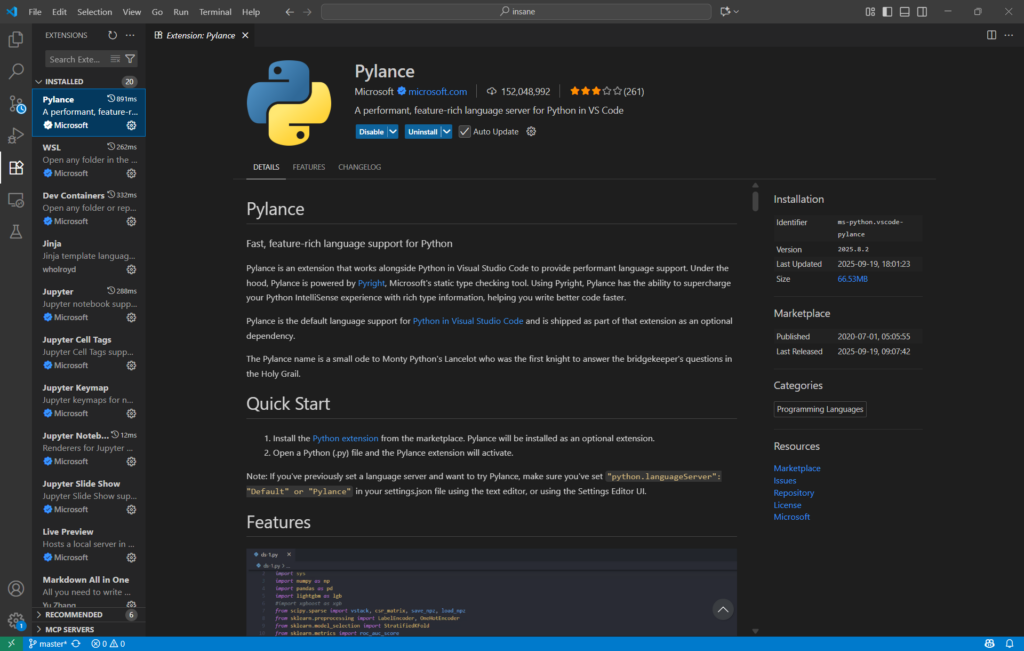1024x651 pixels.
Task: Open manage gear for Jupyter extension
Action: [131, 317]
